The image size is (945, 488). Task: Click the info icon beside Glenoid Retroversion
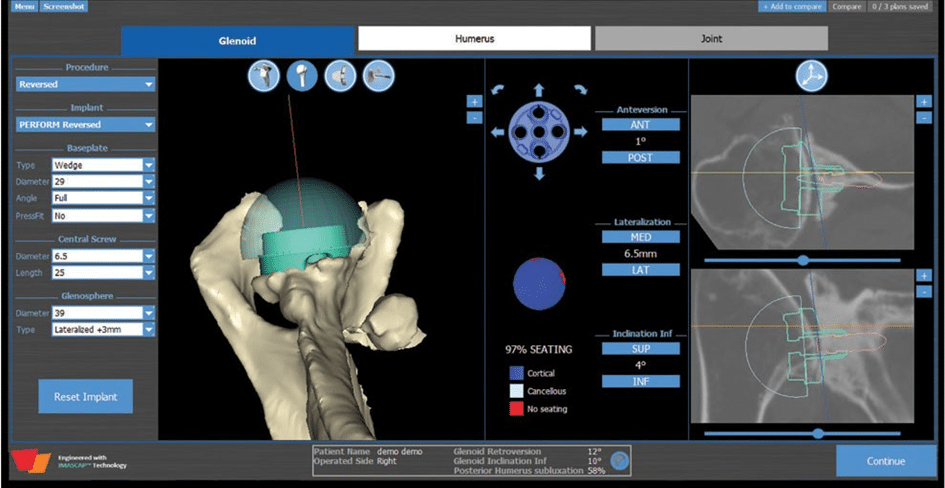[x=619, y=460]
